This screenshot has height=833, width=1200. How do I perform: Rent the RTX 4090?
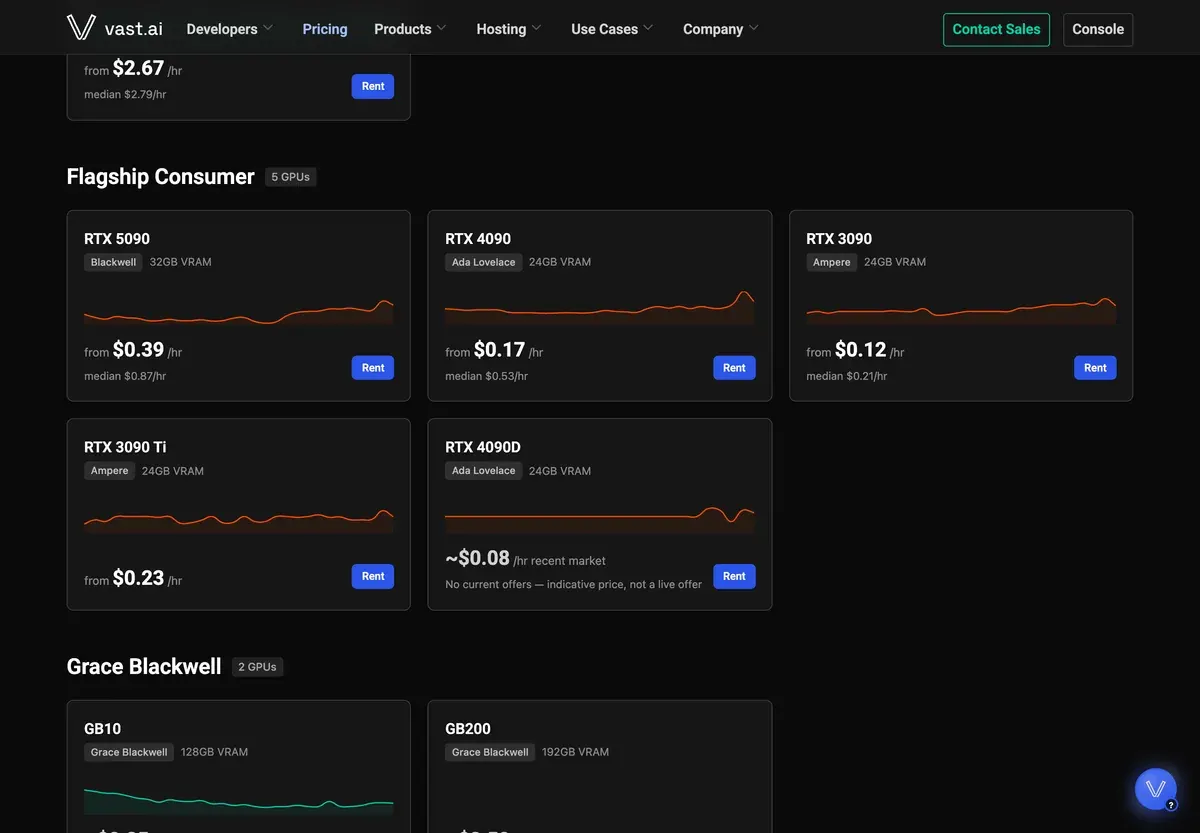(x=734, y=368)
